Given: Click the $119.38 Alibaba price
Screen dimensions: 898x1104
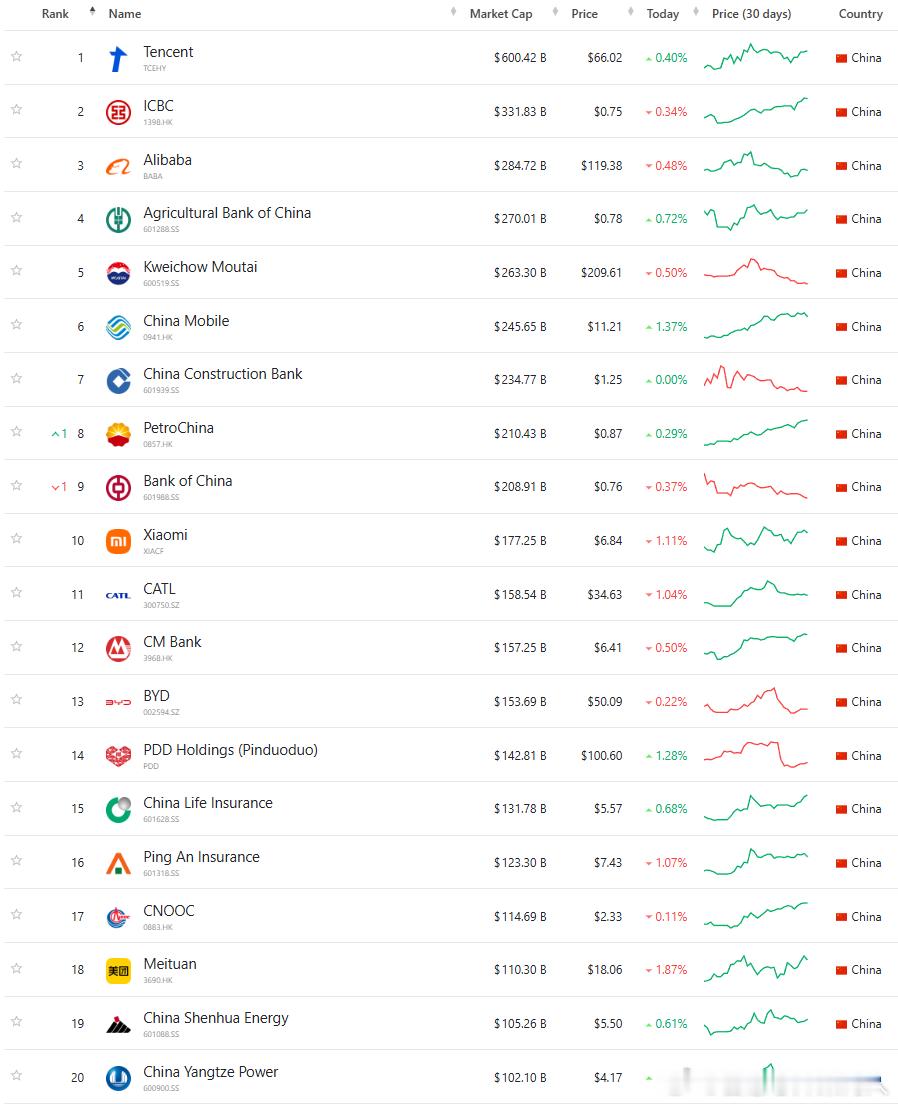Looking at the screenshot, I should coord(601,166).
